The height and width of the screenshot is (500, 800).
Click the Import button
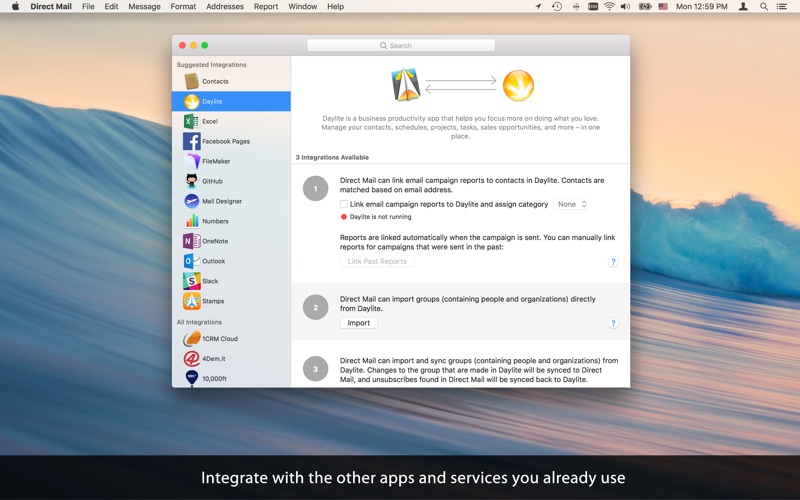pyautogui.click(x=358, y=323)
